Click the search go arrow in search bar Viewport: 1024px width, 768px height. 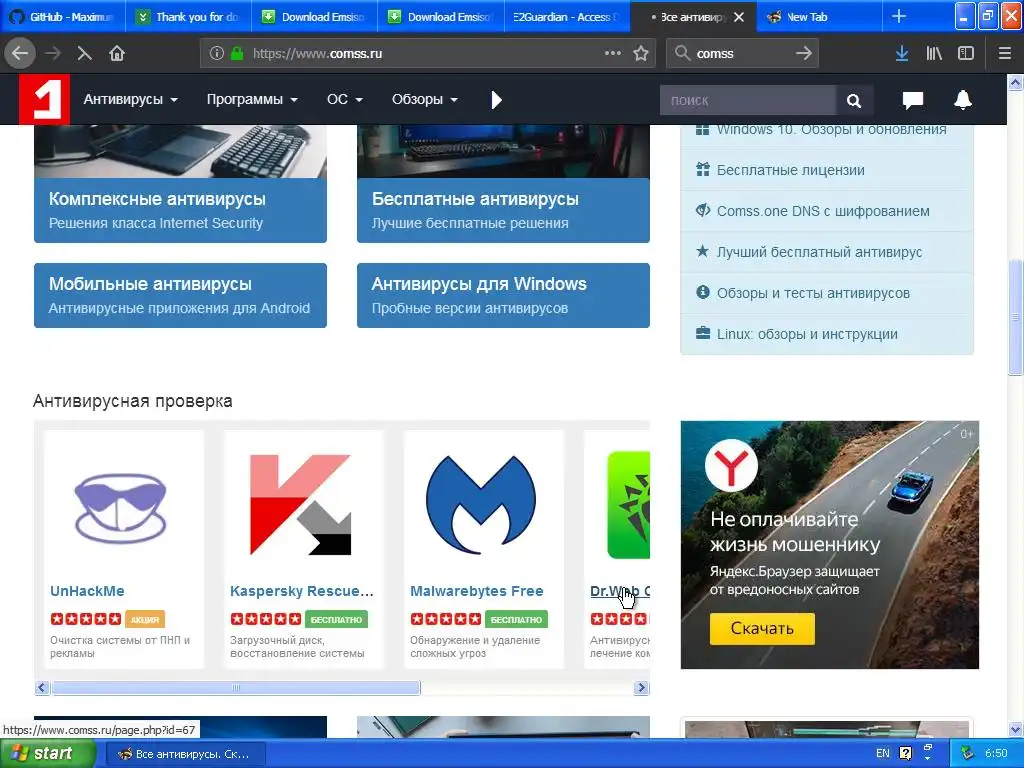point(804,53)
